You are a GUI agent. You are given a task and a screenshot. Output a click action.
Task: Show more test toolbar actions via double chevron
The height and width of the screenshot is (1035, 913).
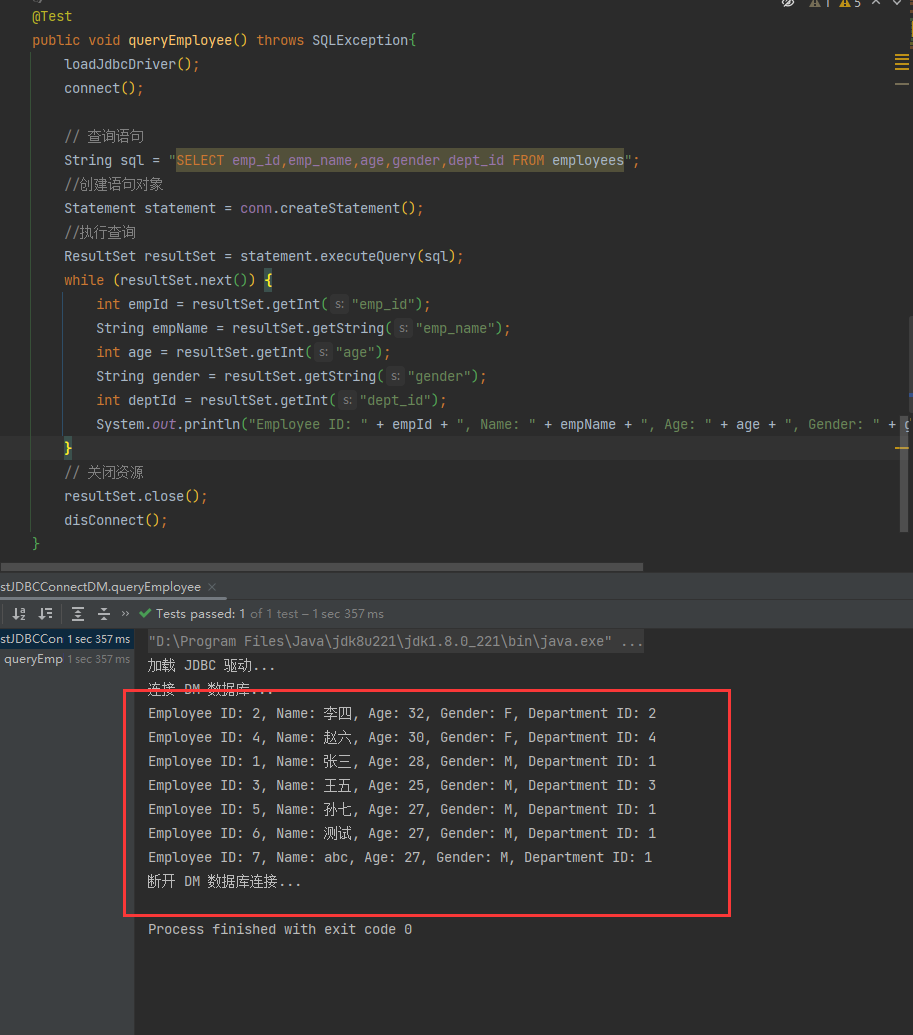tap(125, 614)
